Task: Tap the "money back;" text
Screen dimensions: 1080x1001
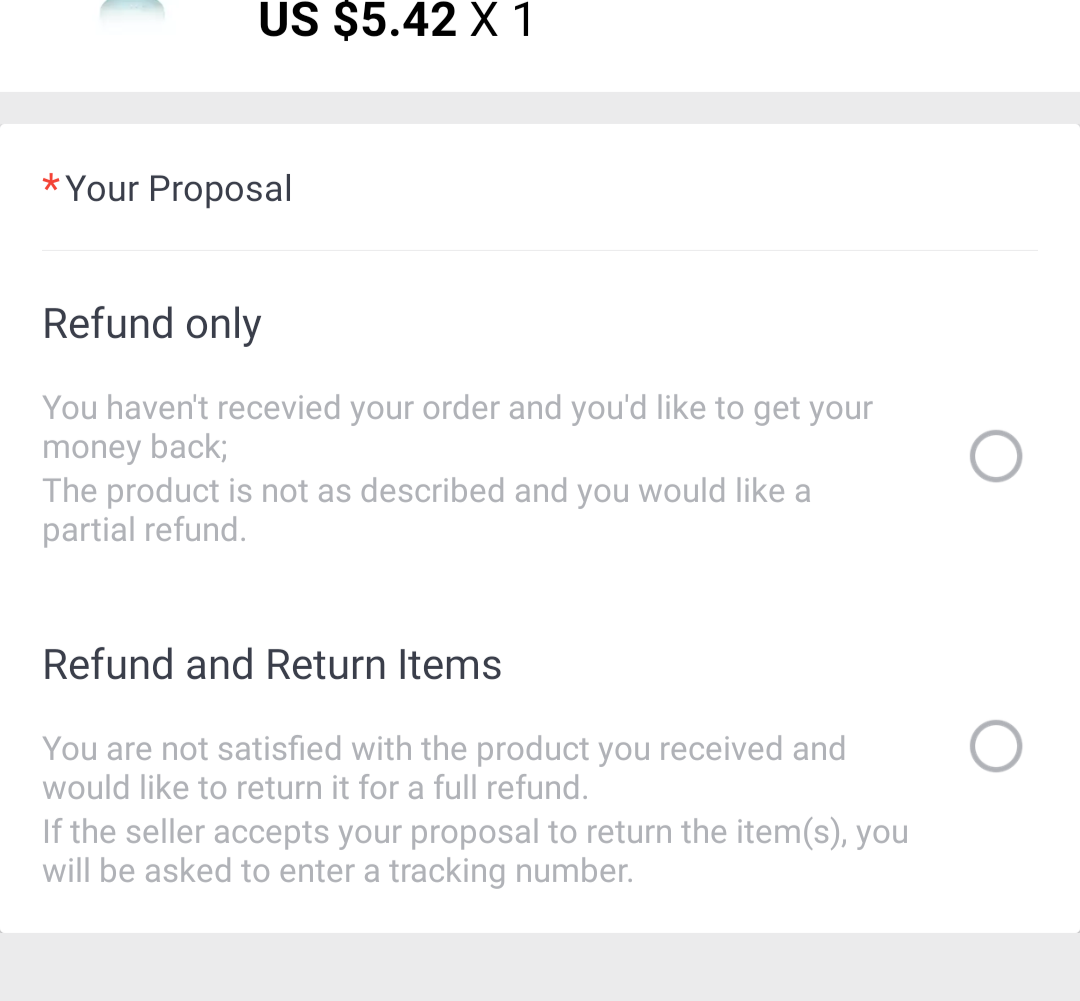Action: point(135,447)
